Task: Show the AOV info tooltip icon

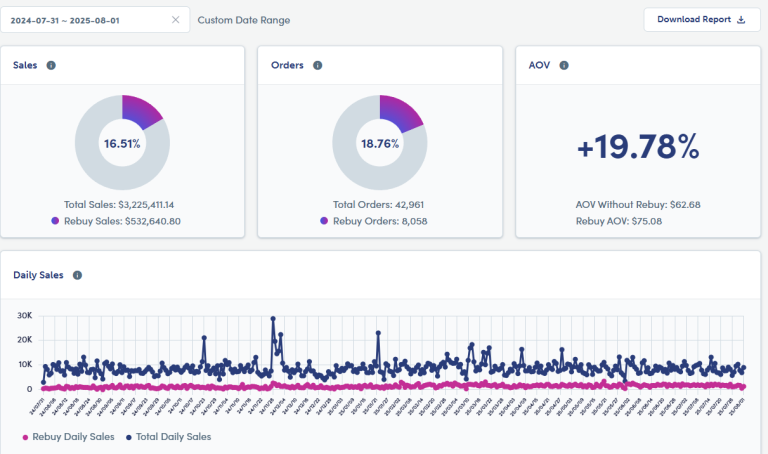Action: coord(564,65)
